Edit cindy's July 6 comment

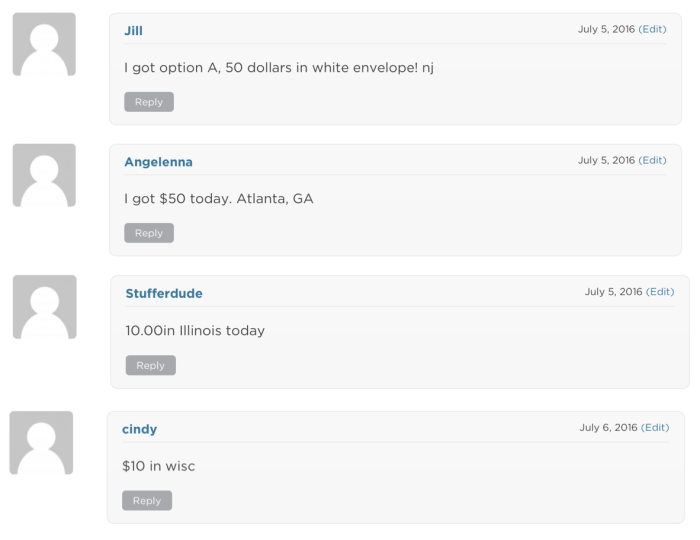pos(655,427)
